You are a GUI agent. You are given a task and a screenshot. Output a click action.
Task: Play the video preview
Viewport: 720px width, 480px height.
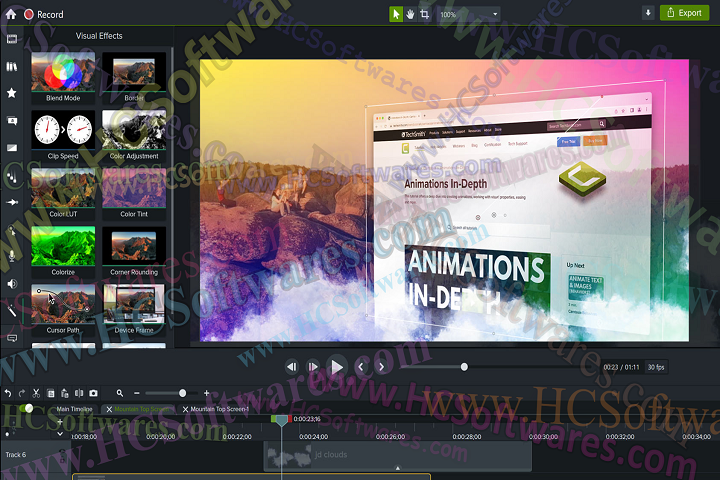[337, 367]
